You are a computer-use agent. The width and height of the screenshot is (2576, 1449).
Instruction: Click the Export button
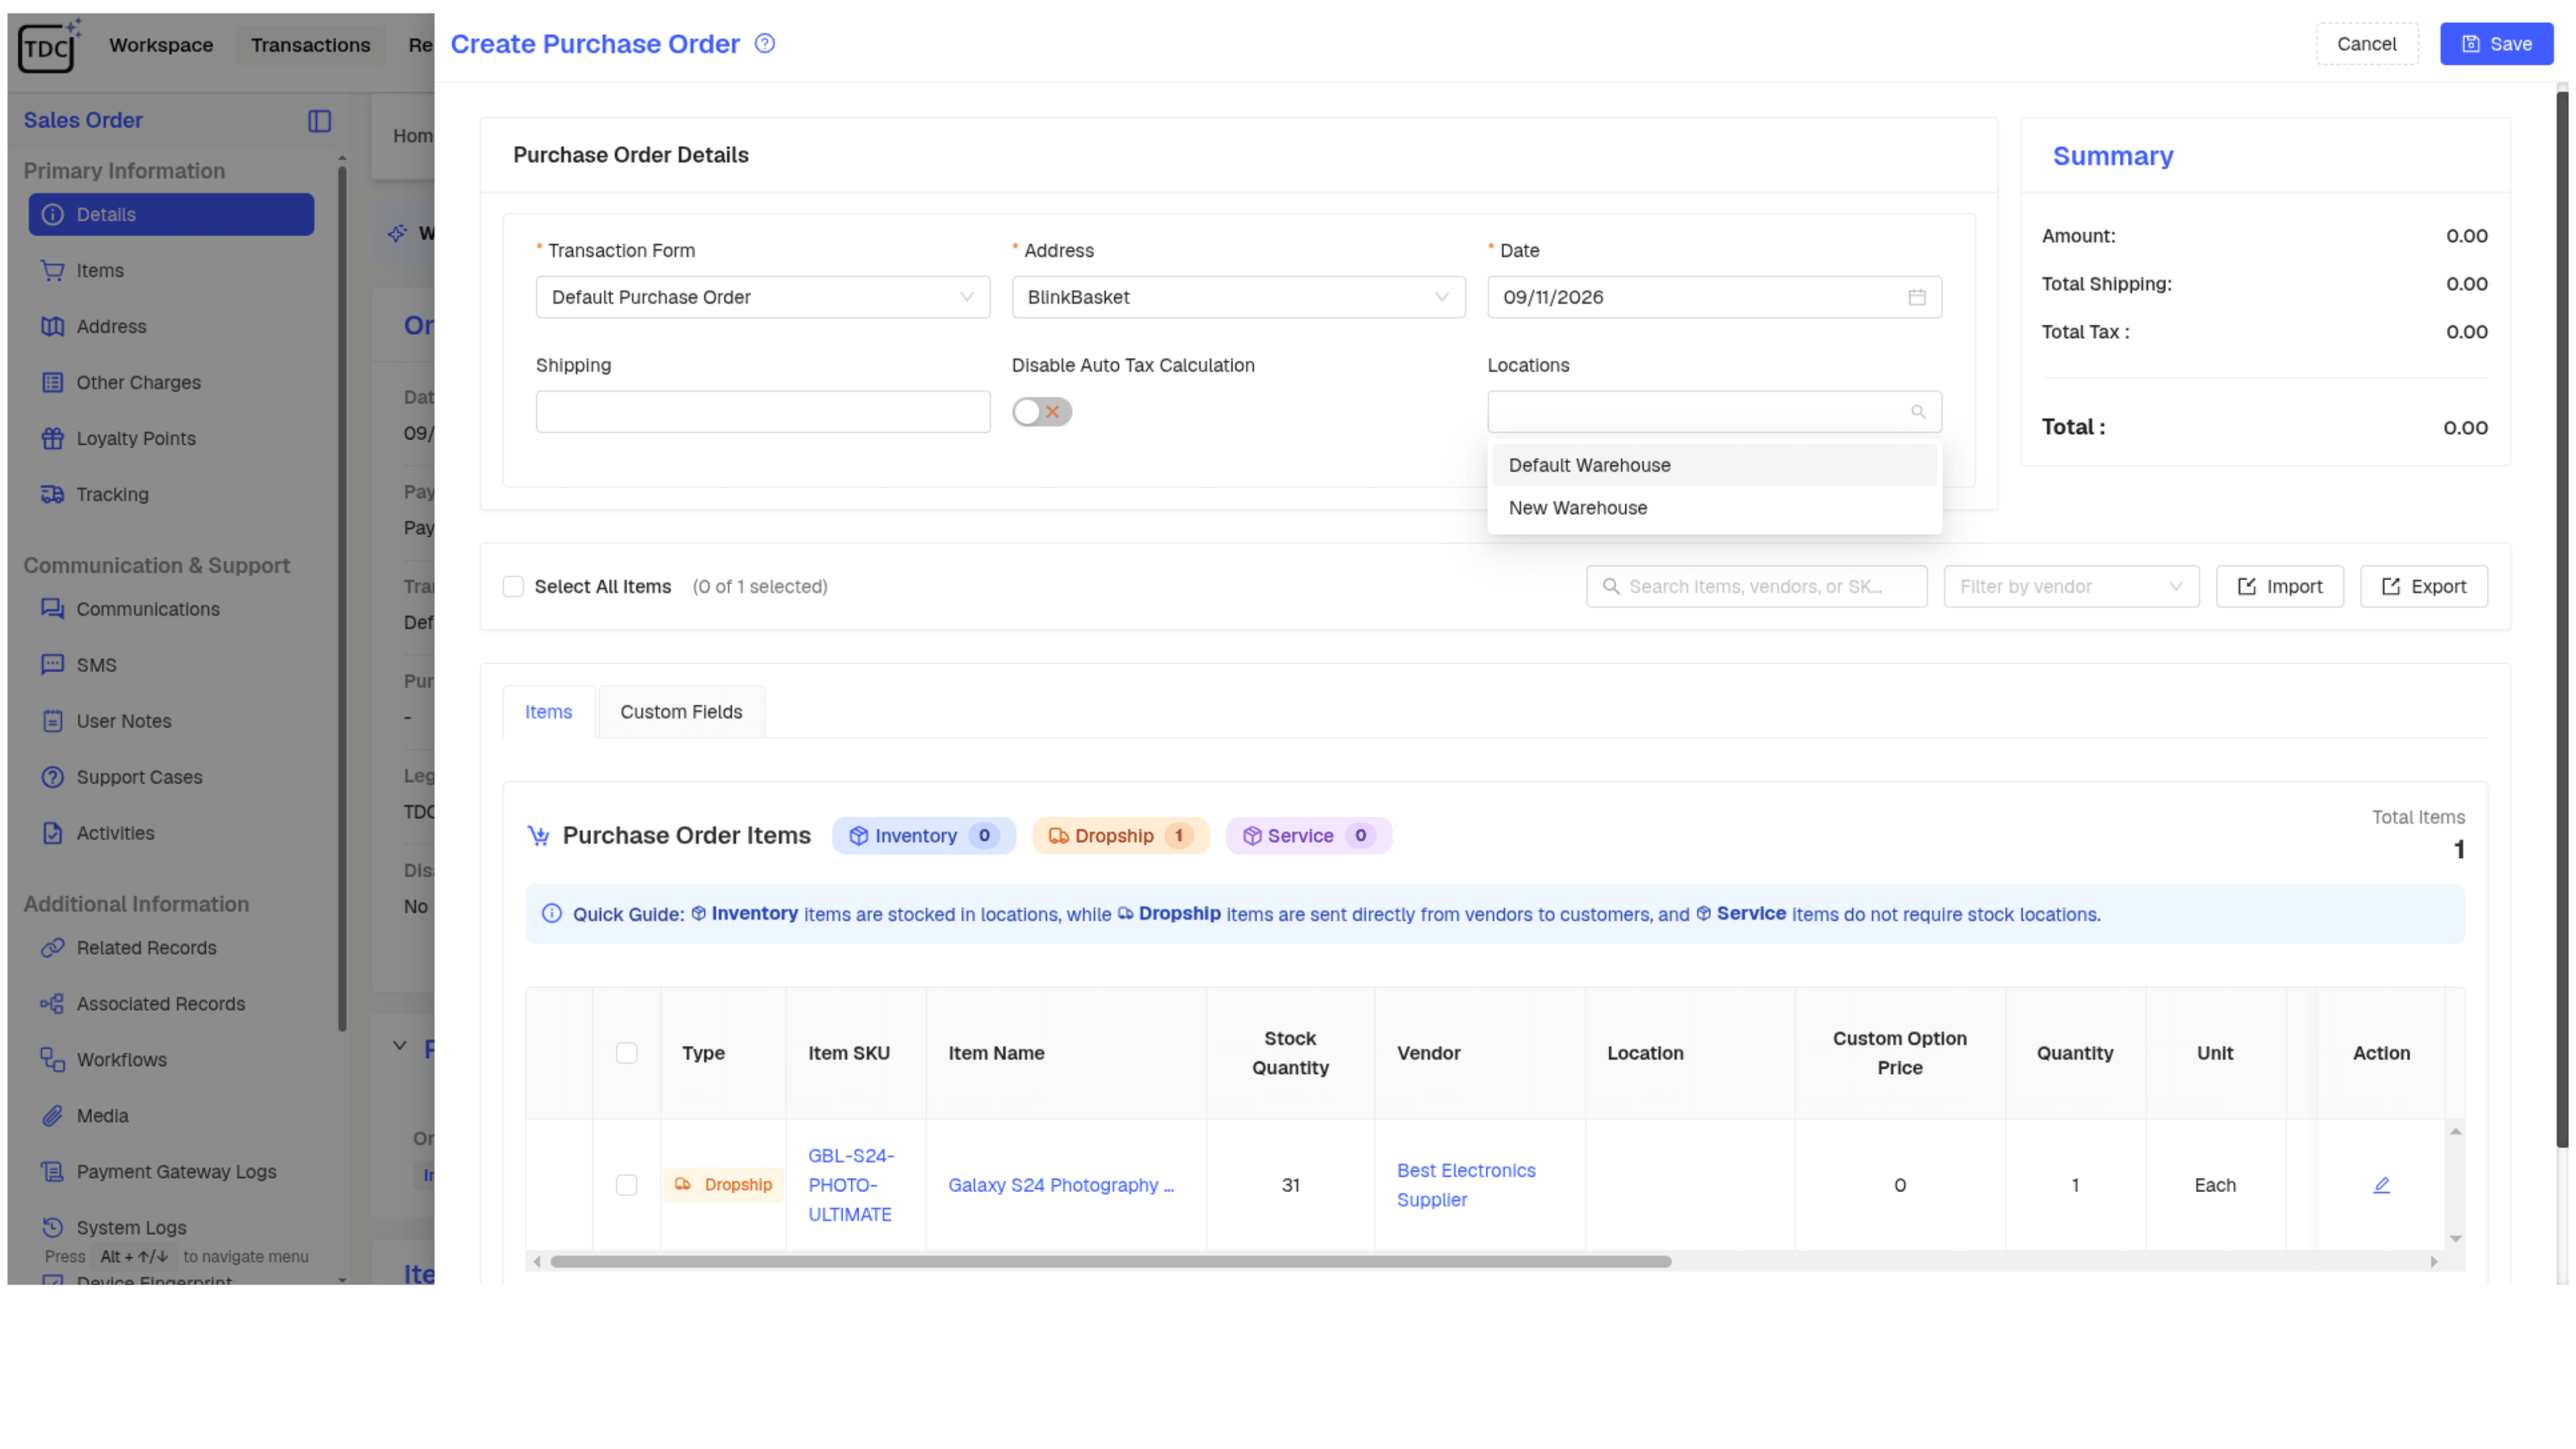pyautogui.click(x=2423, y=587)
